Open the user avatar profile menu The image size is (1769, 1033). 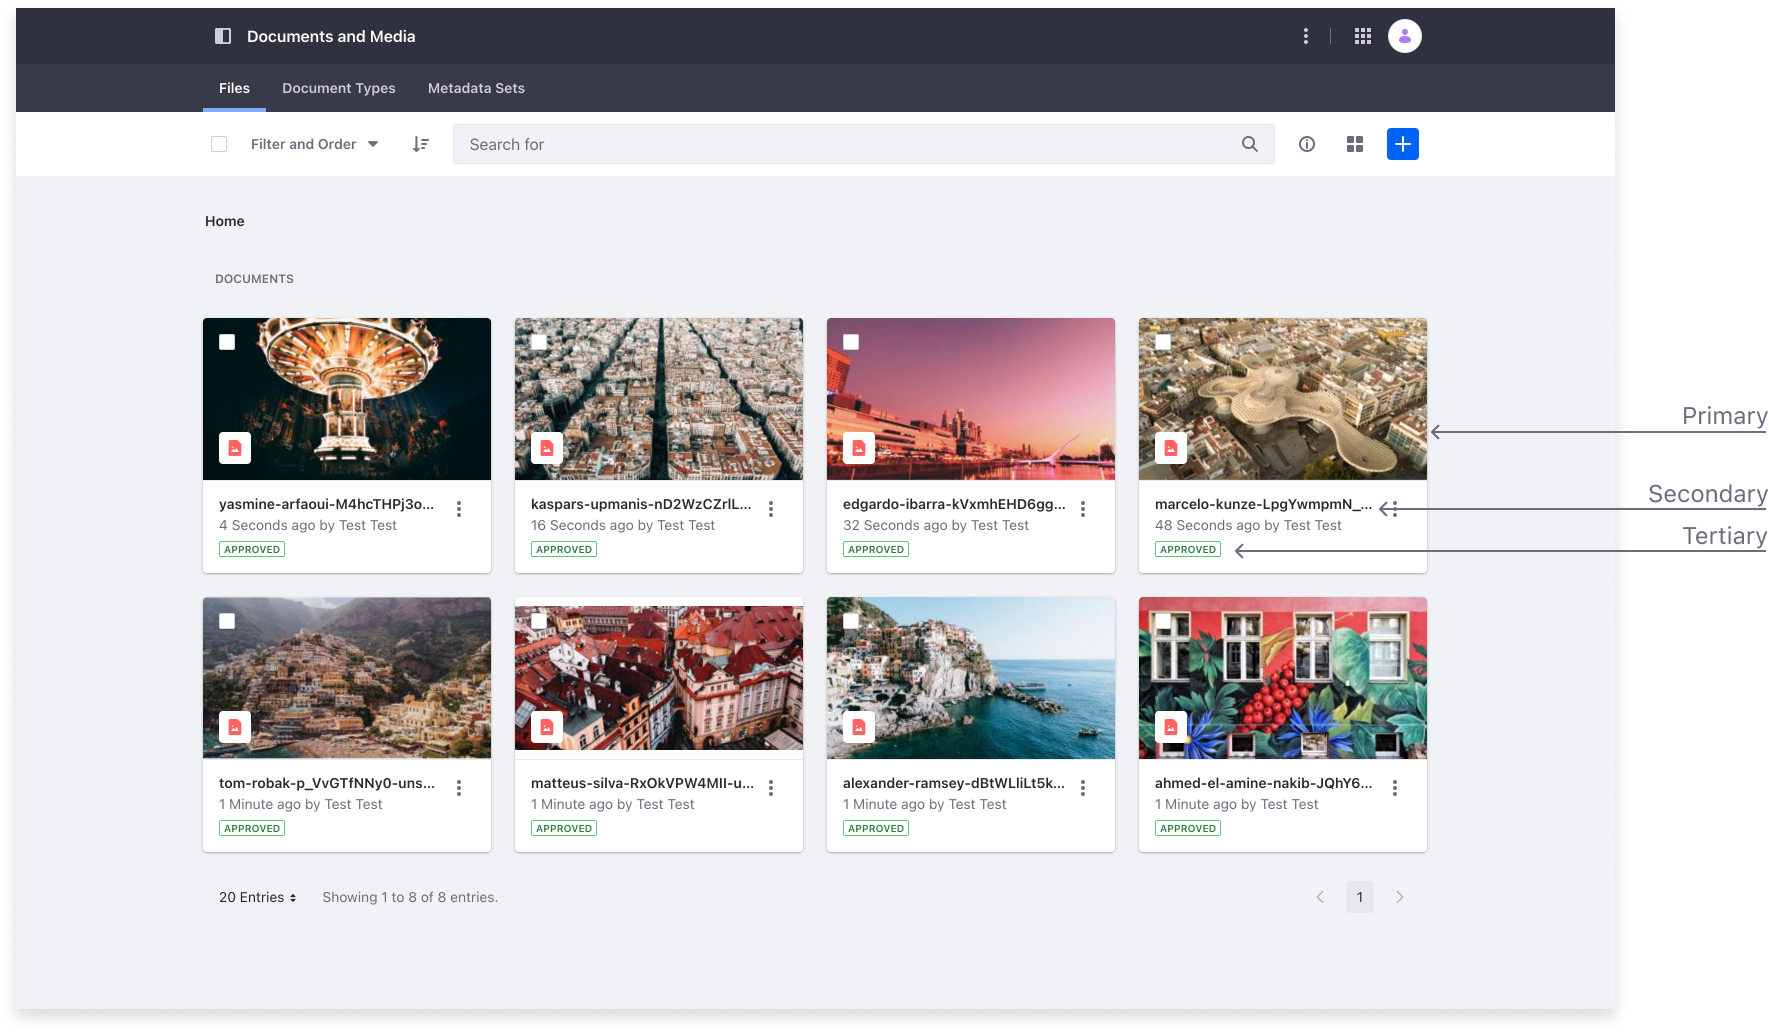click(1404, 36)
